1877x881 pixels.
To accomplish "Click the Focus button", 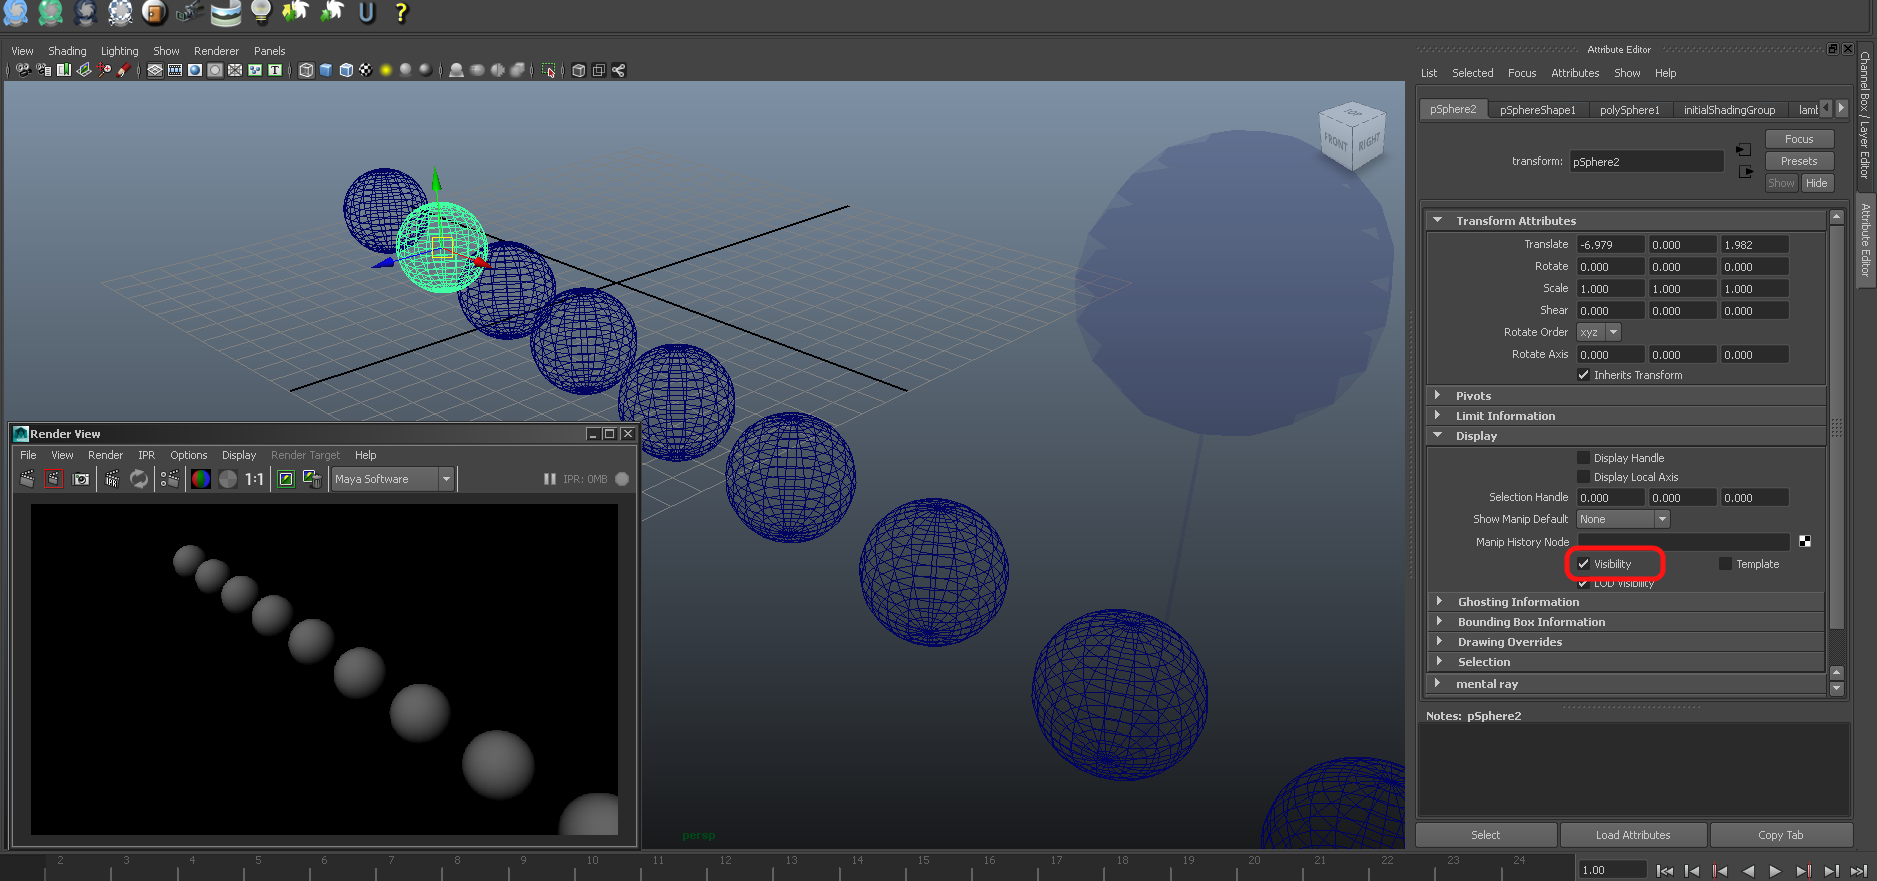I will click(x=1799, y=139).
